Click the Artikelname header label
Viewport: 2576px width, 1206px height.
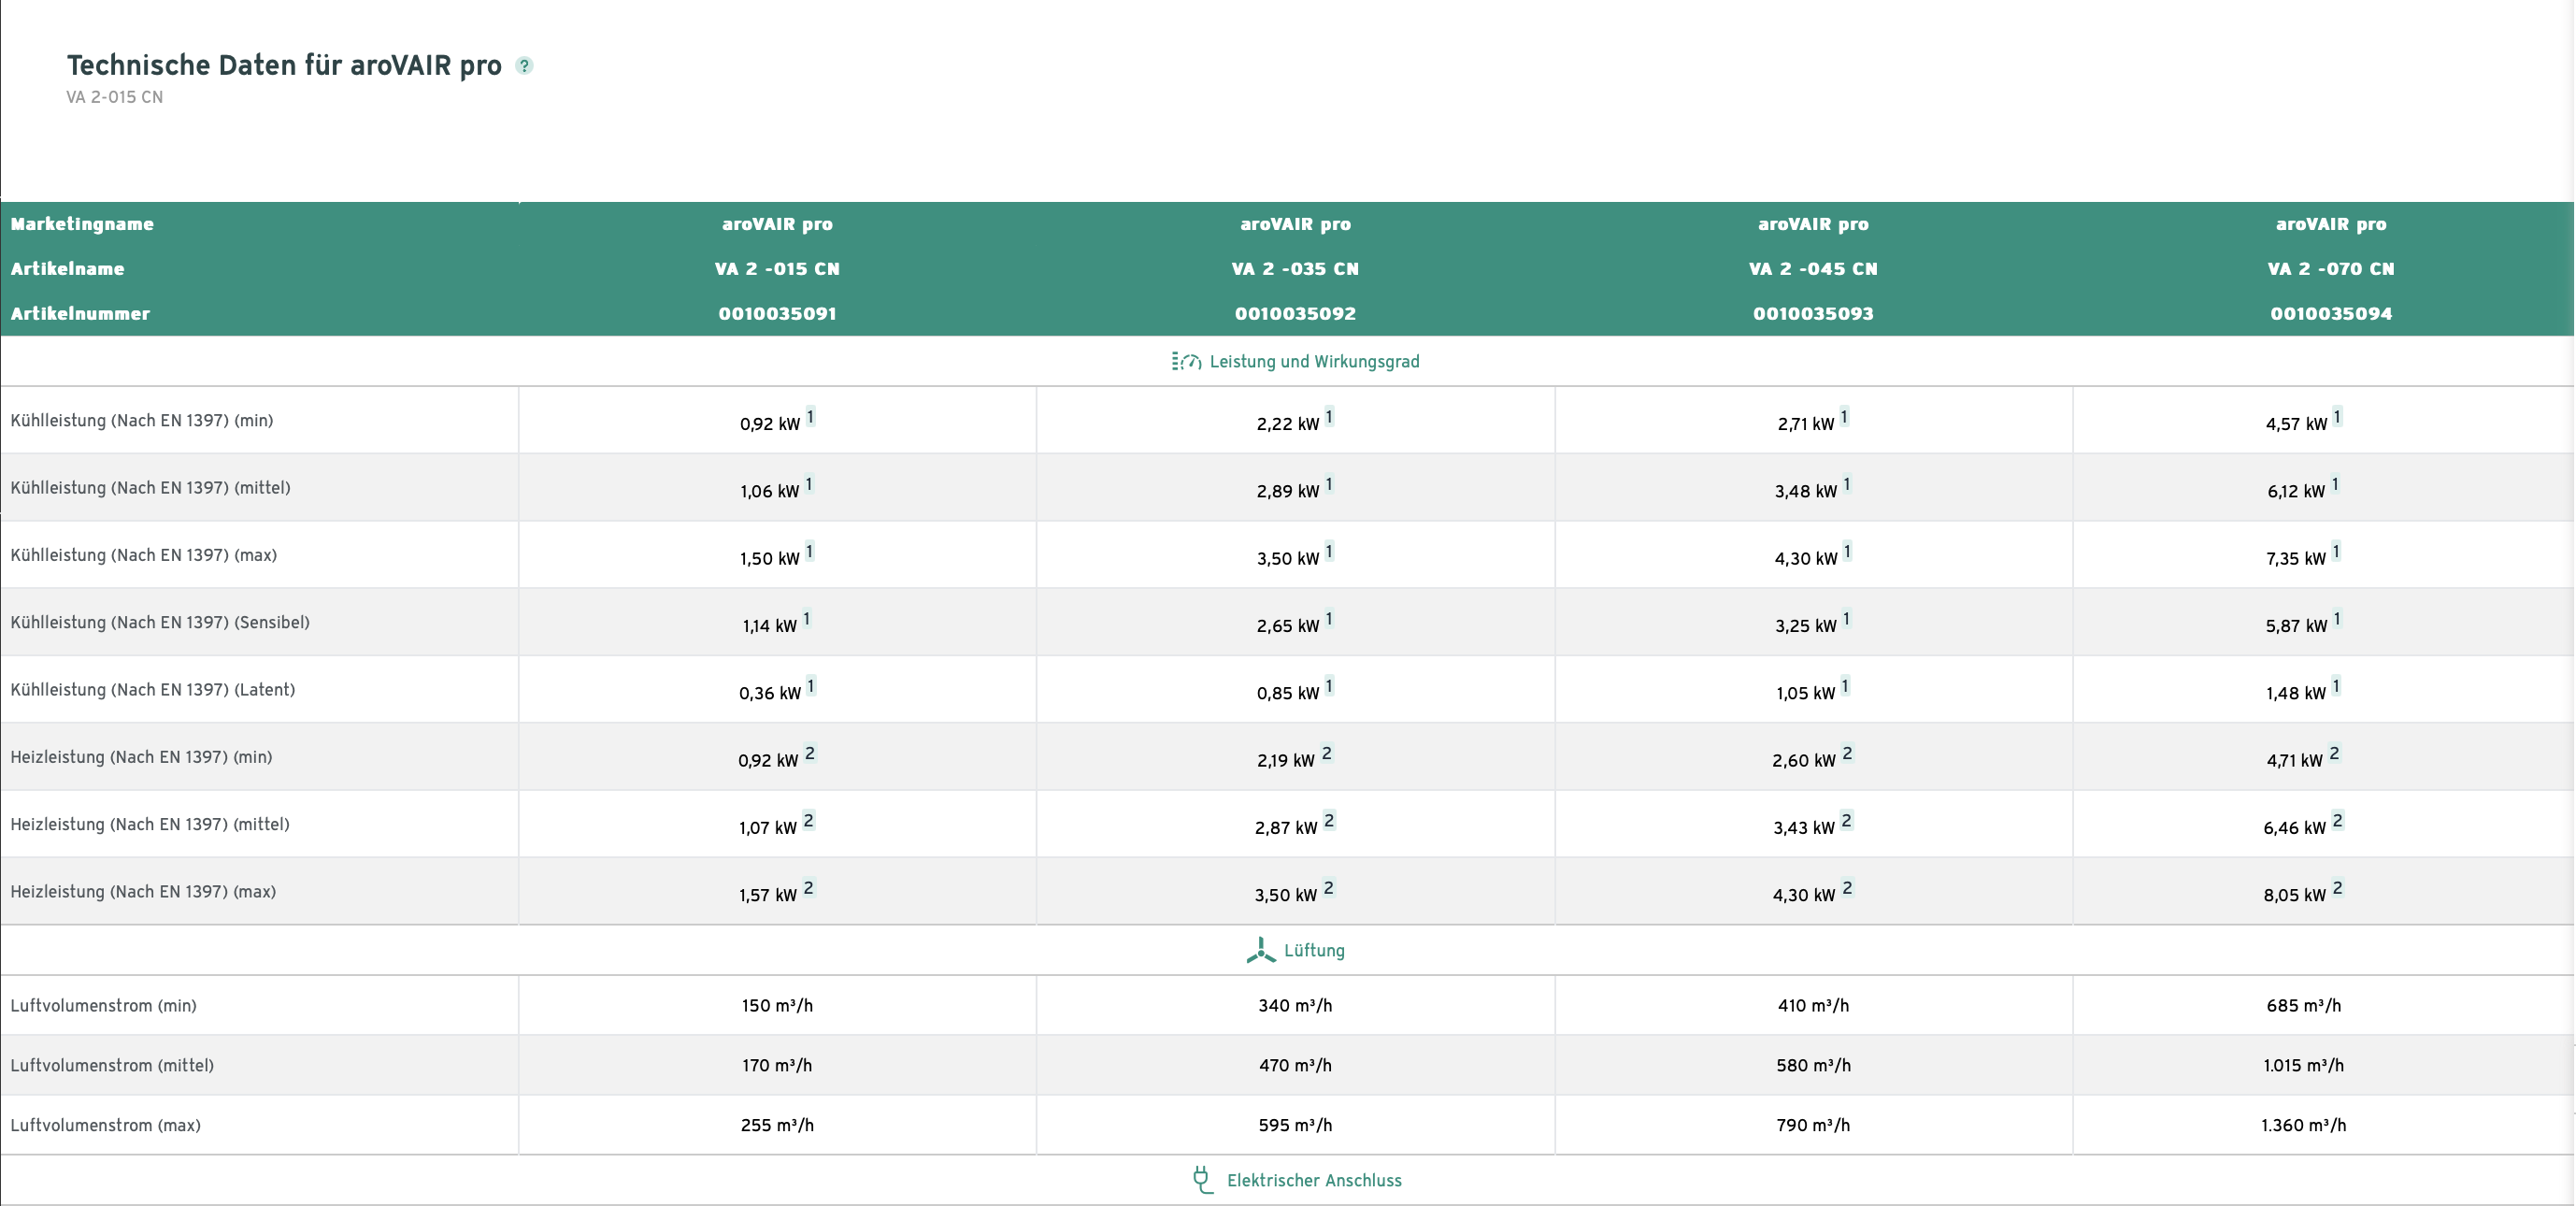[x=67, y=269]
